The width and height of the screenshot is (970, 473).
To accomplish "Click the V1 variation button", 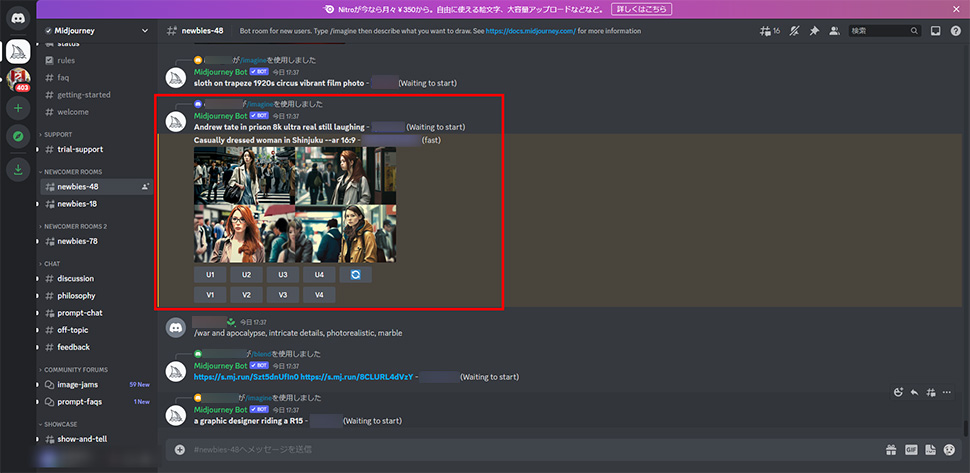I will tap(210, 295).
